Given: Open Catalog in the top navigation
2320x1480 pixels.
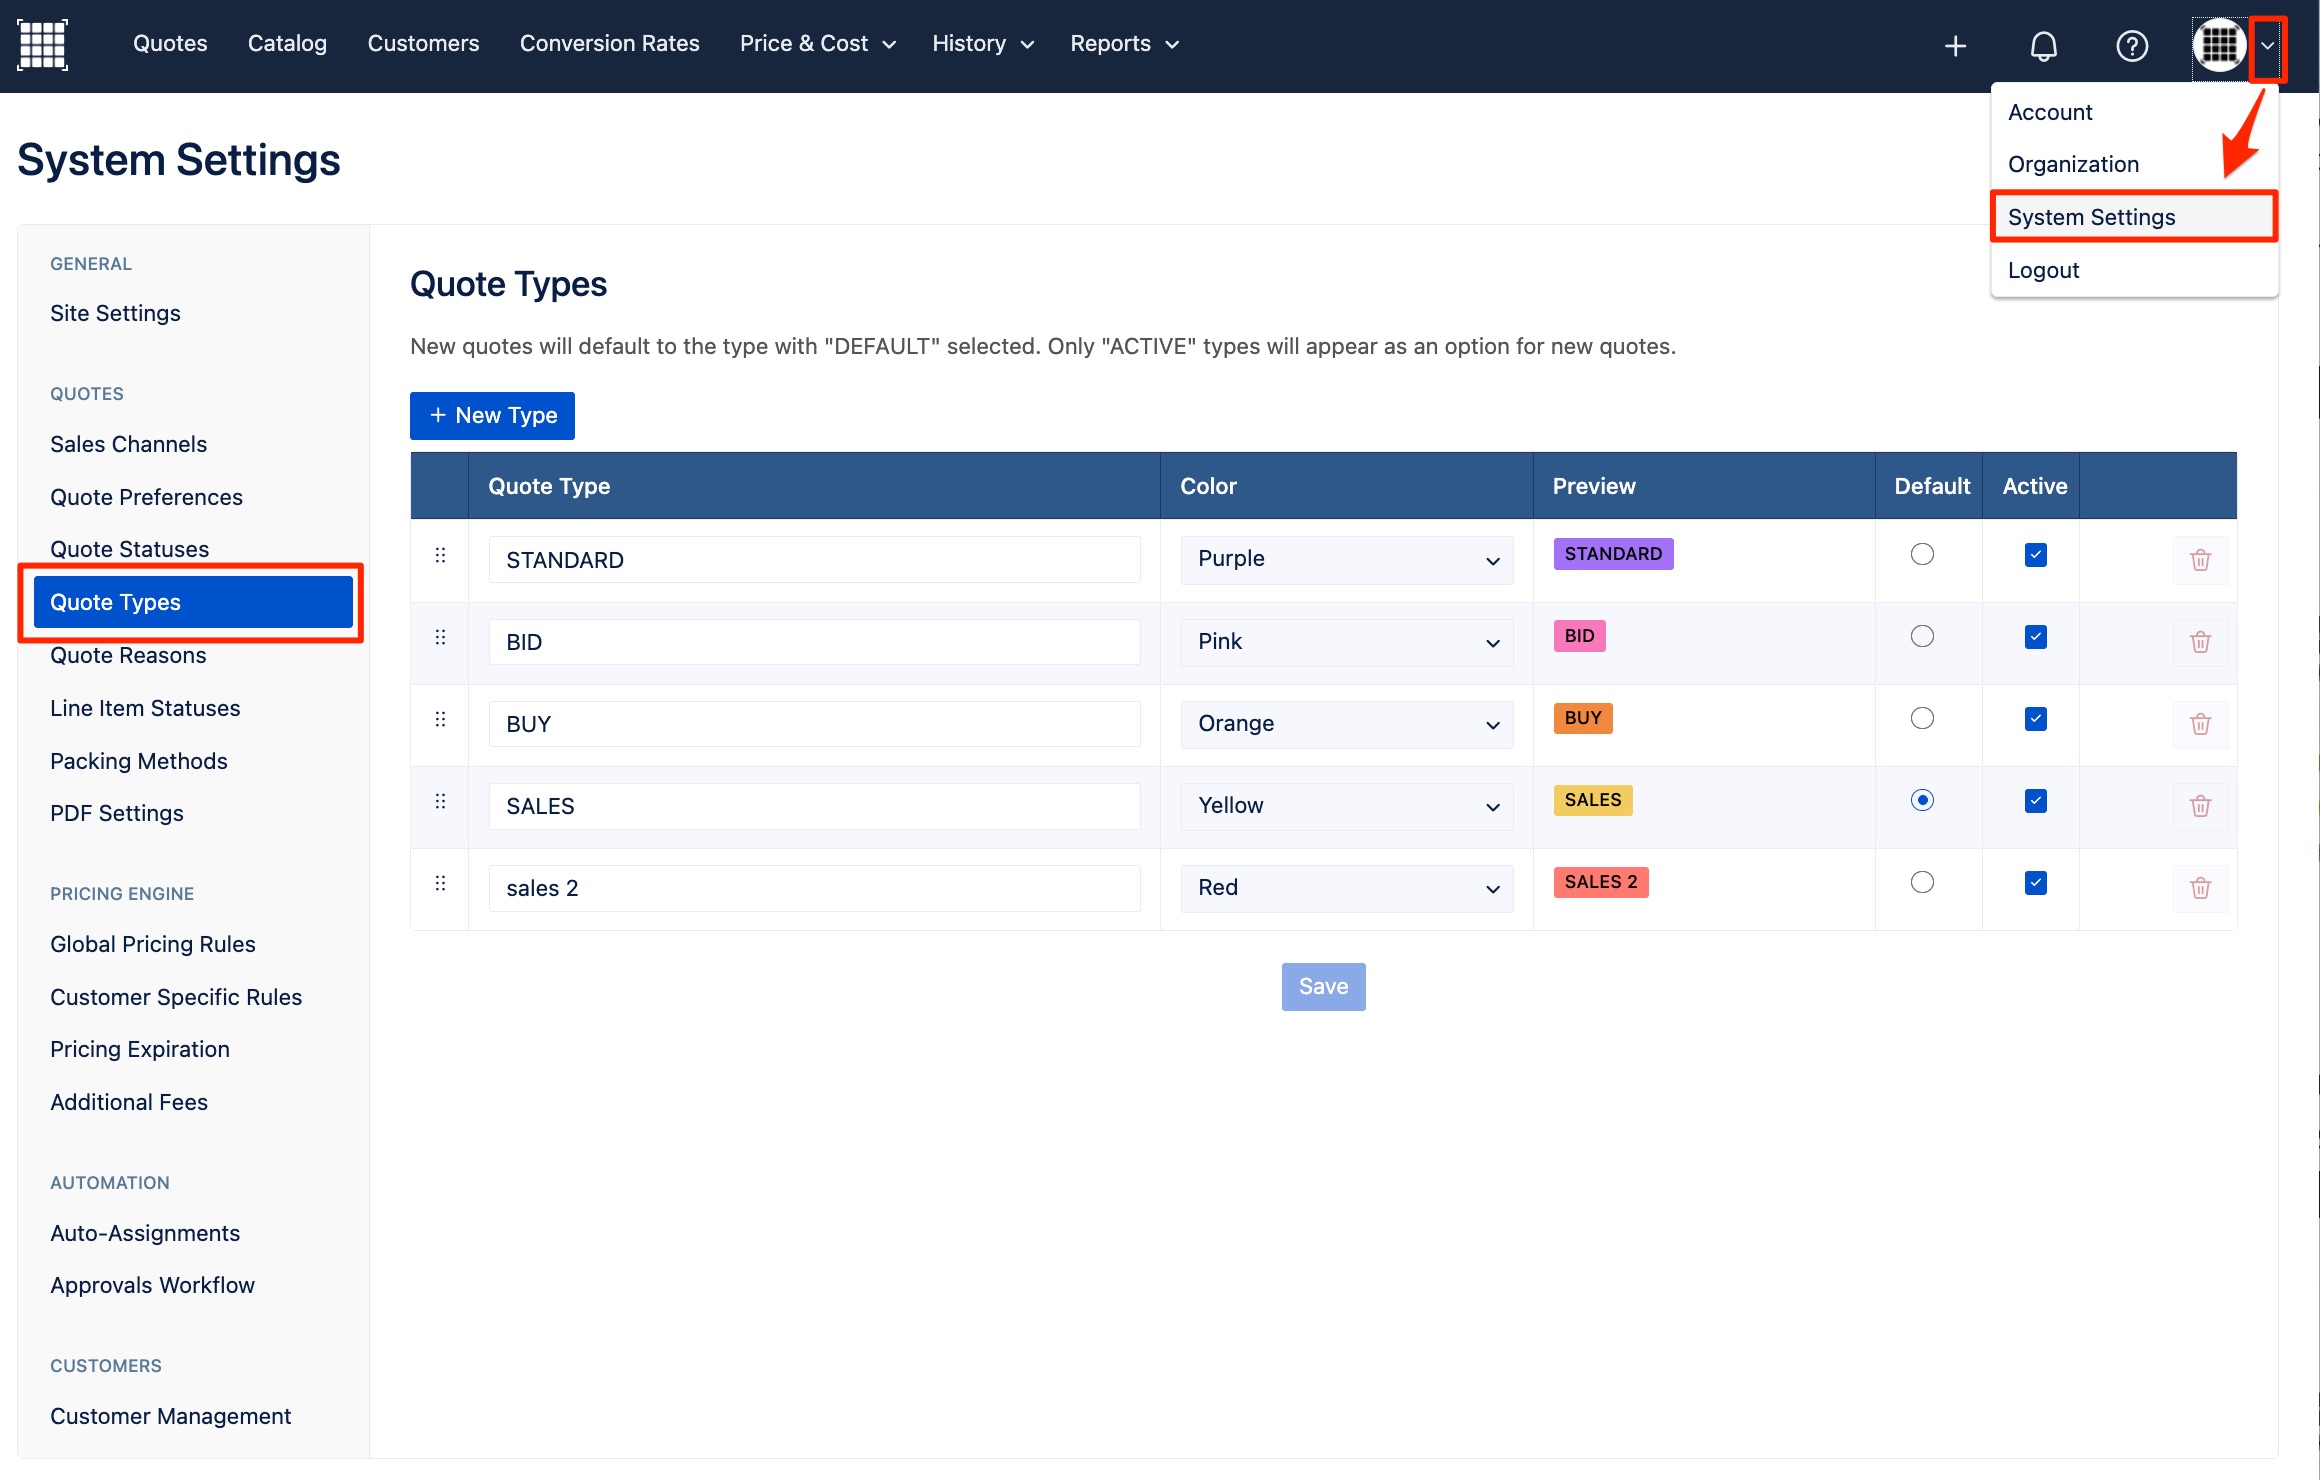Looking at the screenshot, I should pos(287,44).
